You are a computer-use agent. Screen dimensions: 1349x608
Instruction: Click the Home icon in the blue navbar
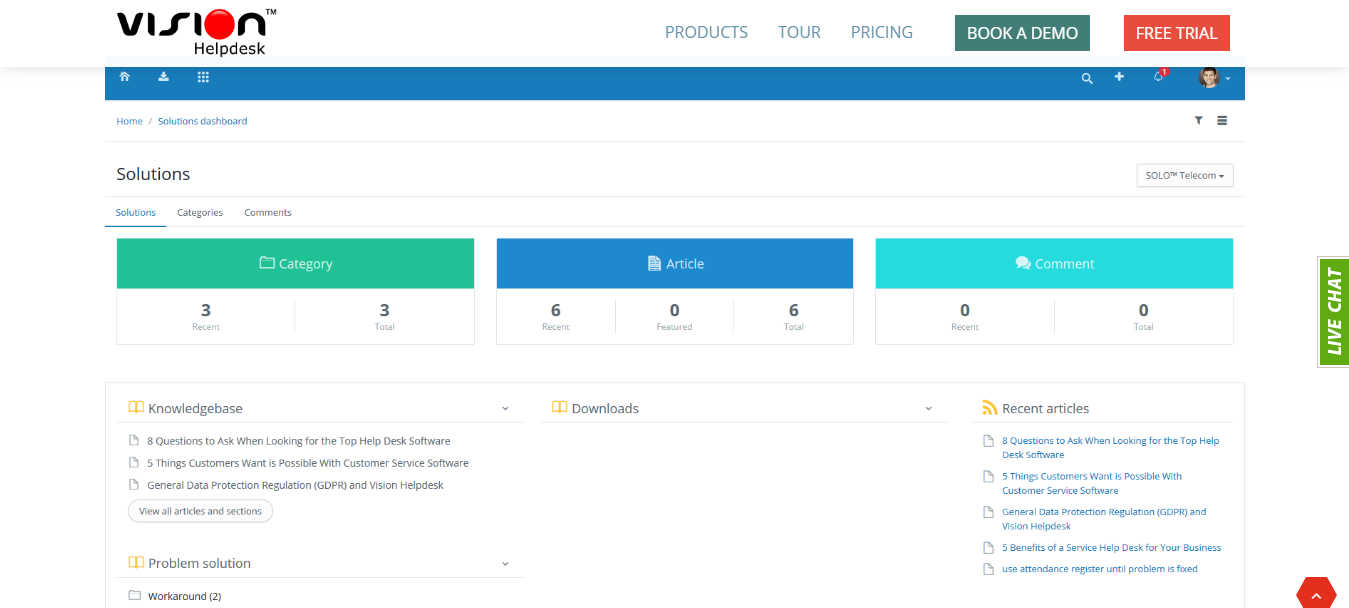pyautogui.click(x=124, y=76)
